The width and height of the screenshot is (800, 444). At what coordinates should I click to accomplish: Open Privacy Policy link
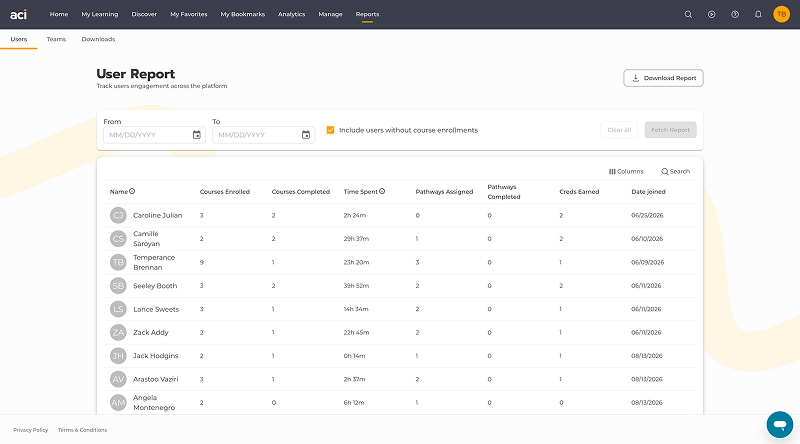(x=31, y=430)
